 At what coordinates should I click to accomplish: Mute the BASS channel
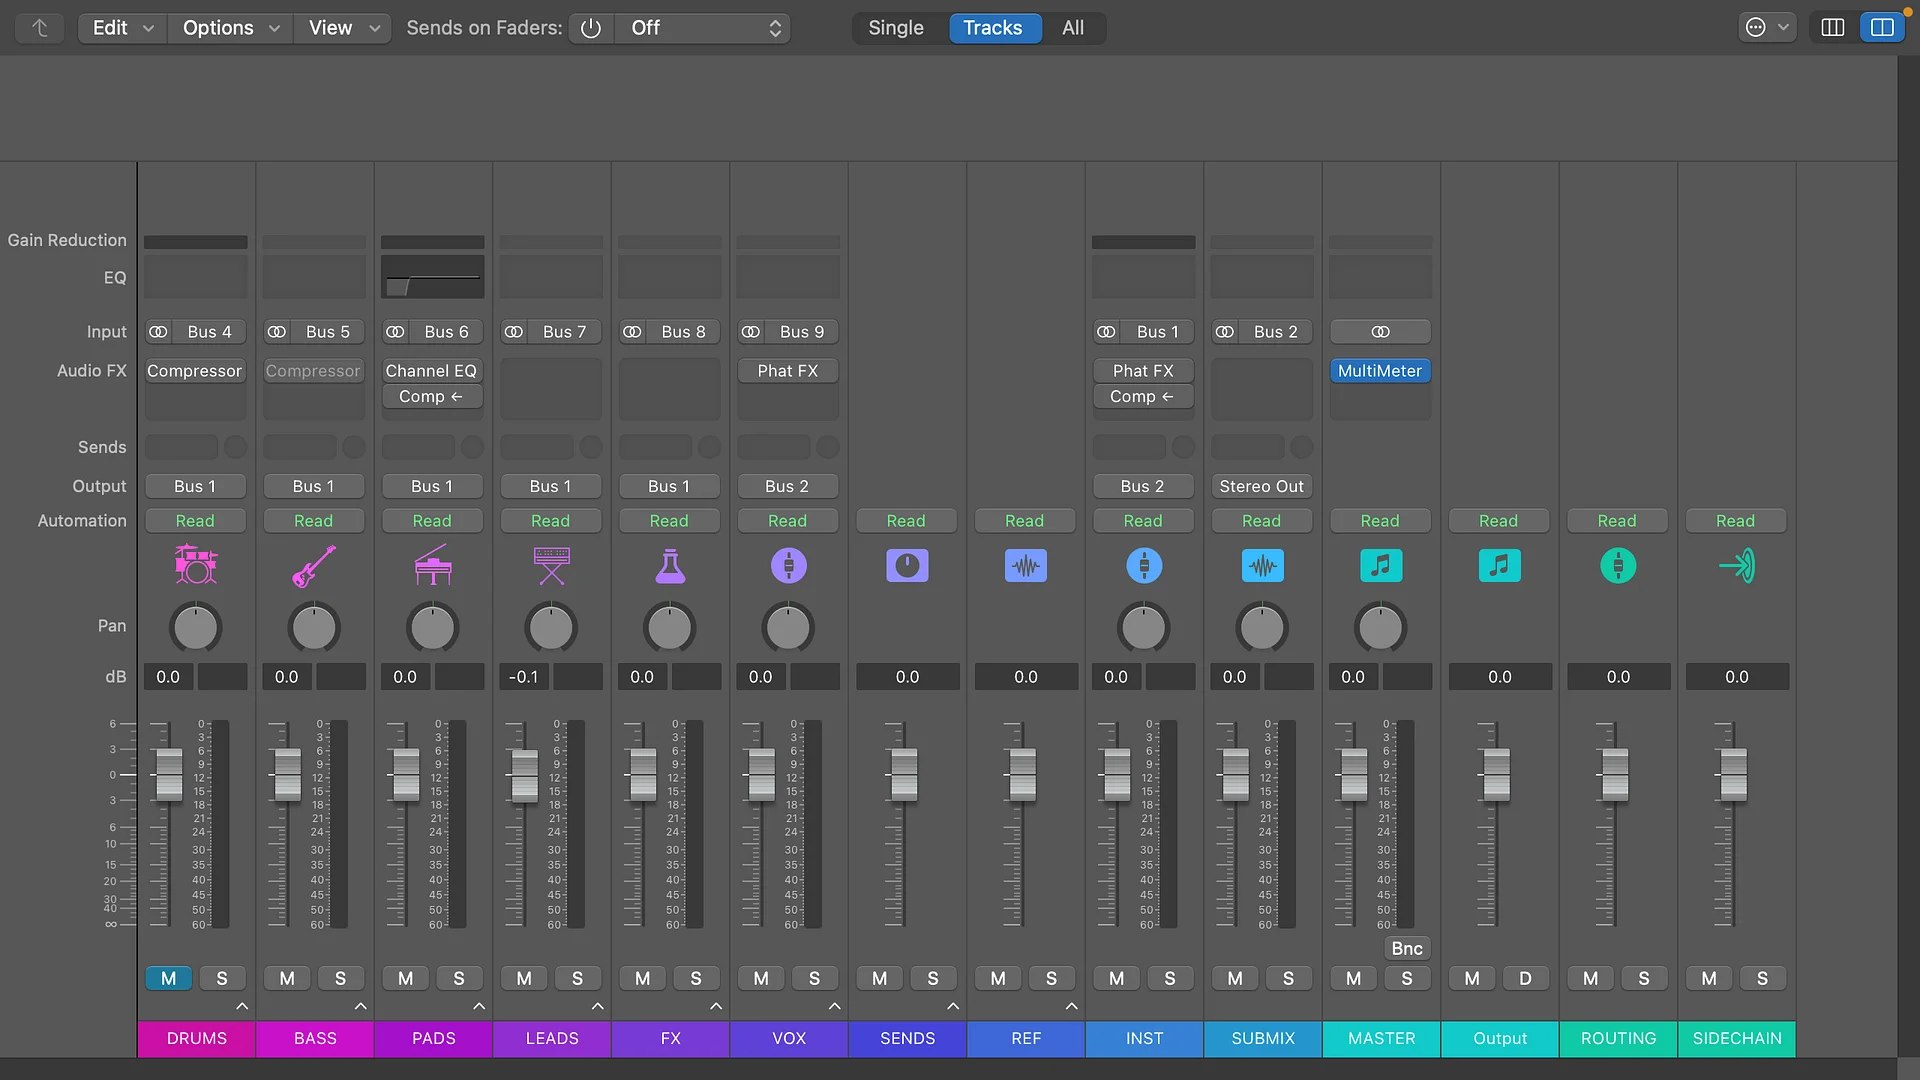click(287, 978)
